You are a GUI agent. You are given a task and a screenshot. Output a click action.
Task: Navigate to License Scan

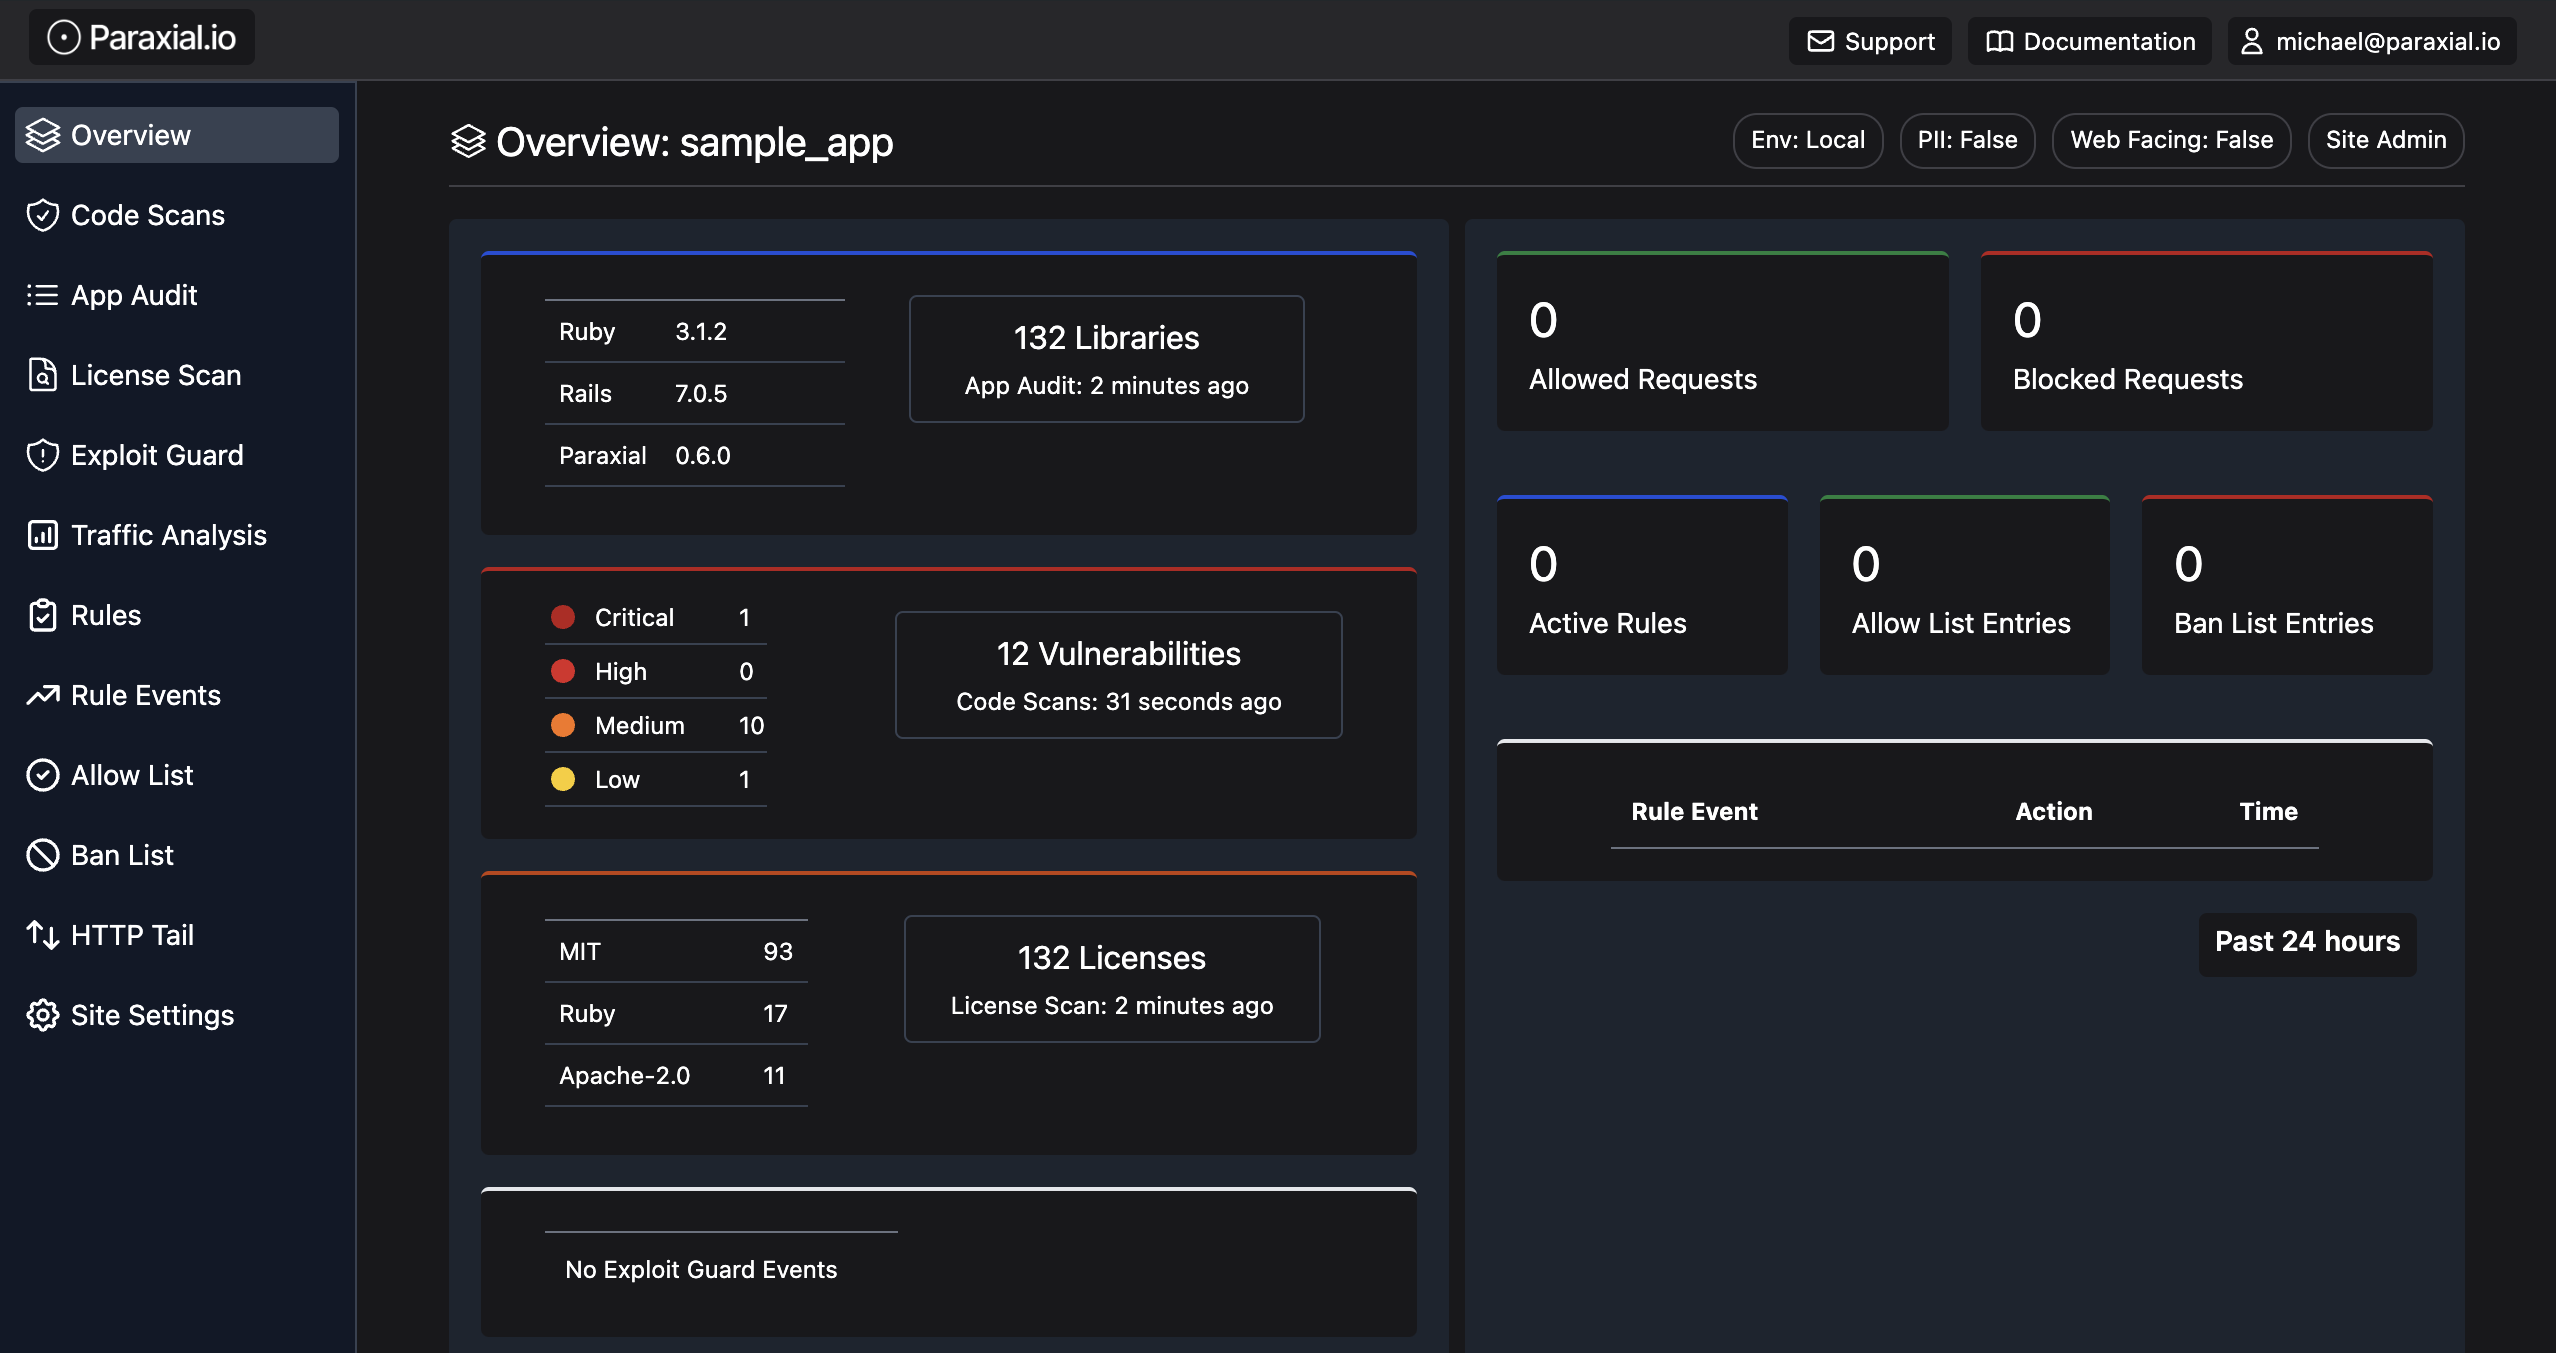pyautogui.click(x=177, y=375)
